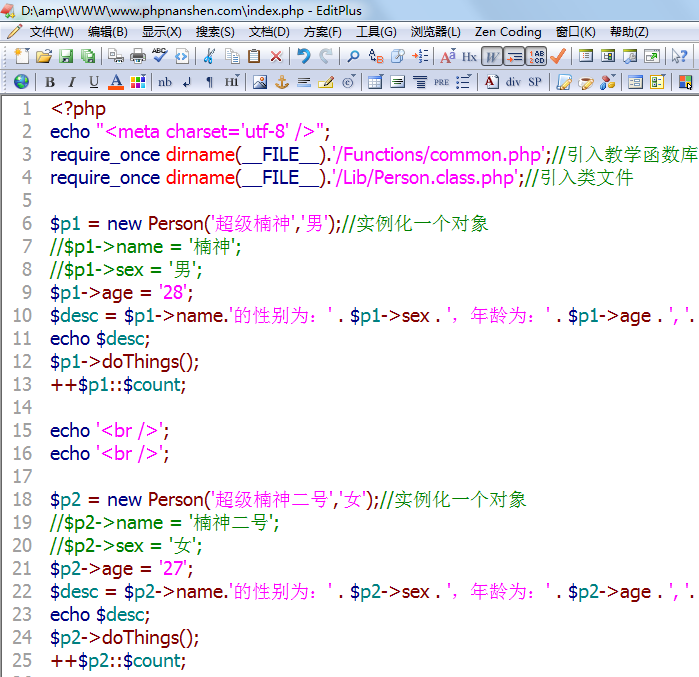This screenshot has height=677, width=699.
Task: Open a file with the folder icon
Action: 44,56
